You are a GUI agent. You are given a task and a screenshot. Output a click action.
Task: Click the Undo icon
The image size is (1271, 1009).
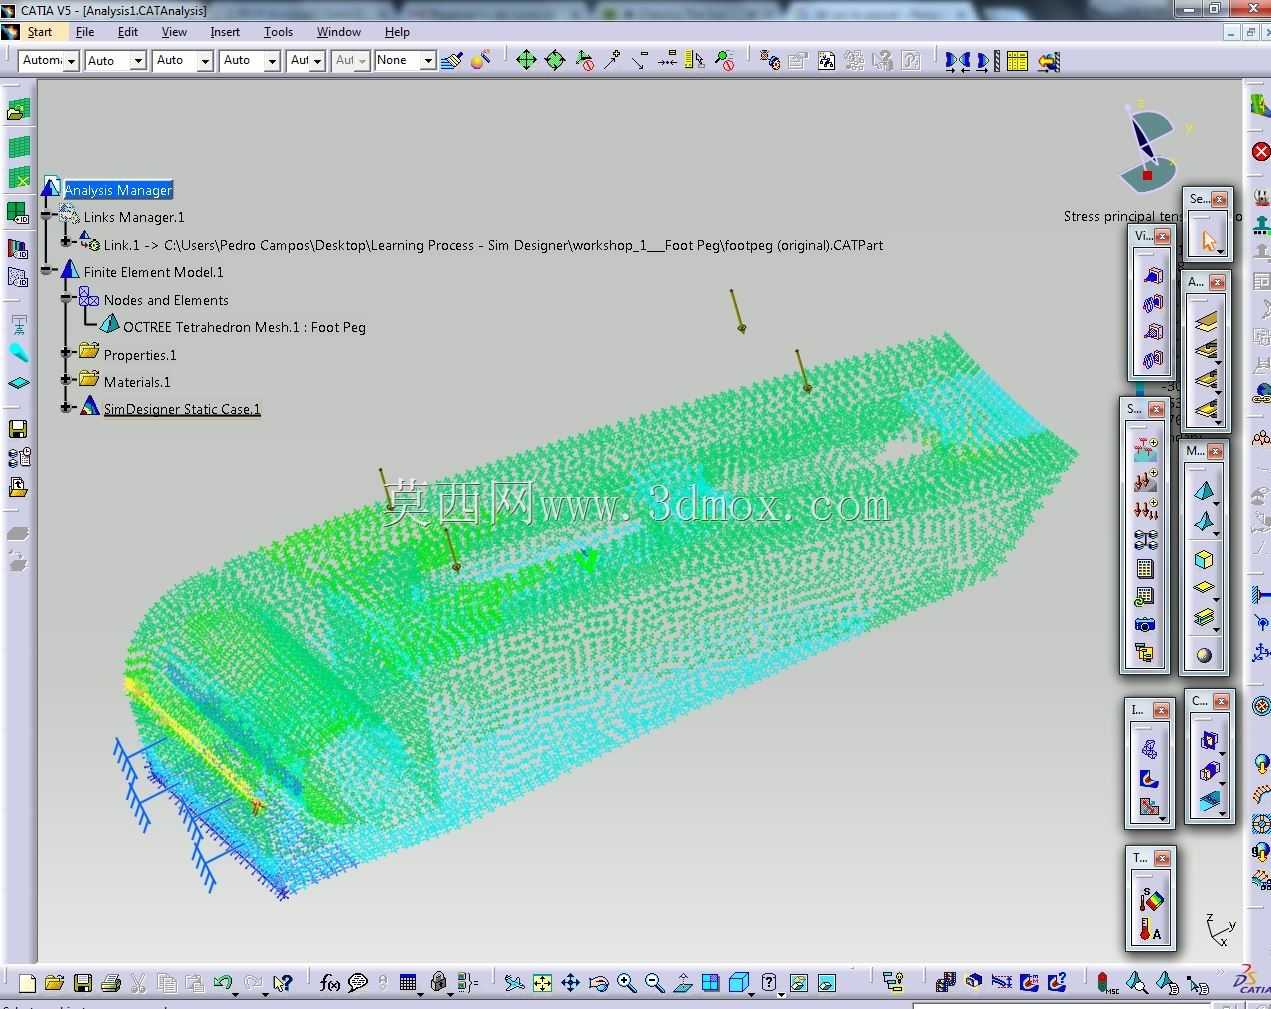[223, 984]
